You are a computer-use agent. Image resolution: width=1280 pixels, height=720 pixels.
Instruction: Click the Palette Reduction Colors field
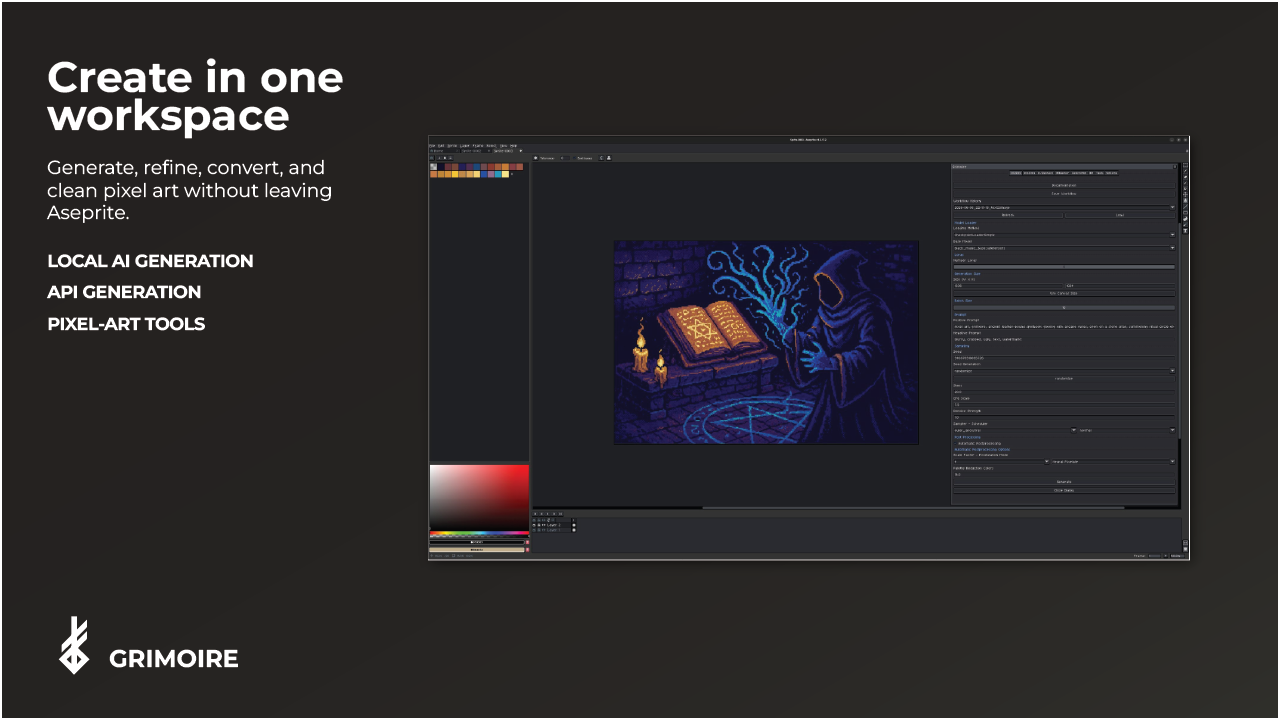(x=1064, y=475)
